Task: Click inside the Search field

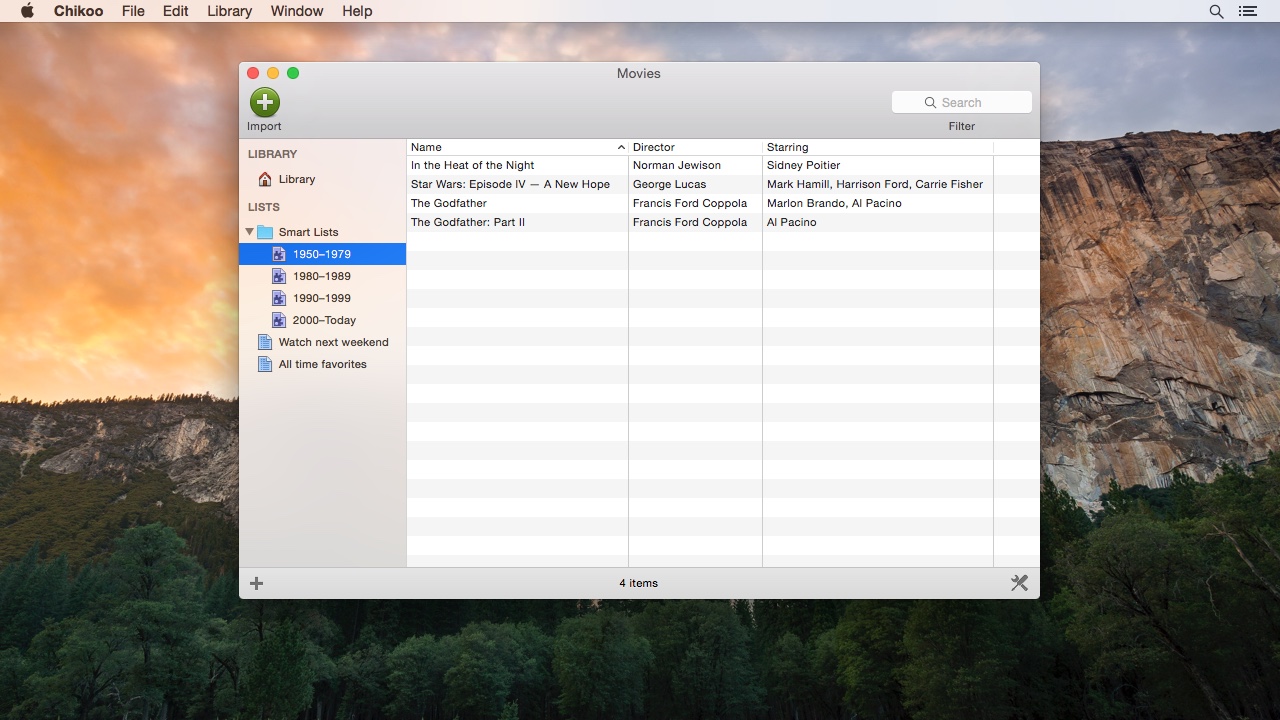Action: tap(960, 102)
